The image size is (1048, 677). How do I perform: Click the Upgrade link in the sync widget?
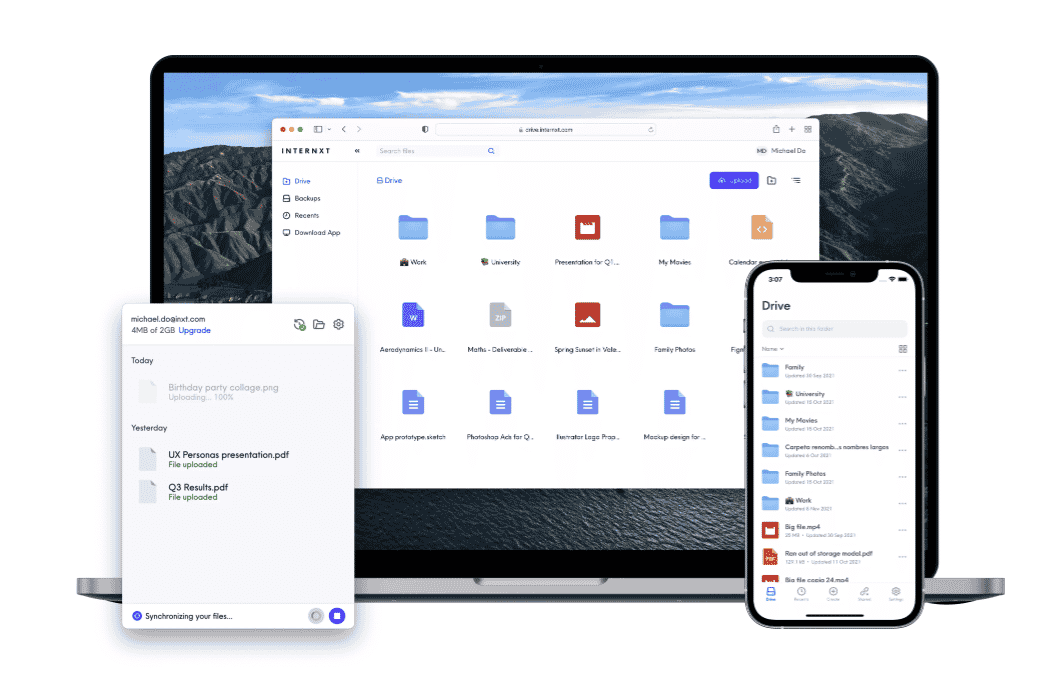coord(194,330)
